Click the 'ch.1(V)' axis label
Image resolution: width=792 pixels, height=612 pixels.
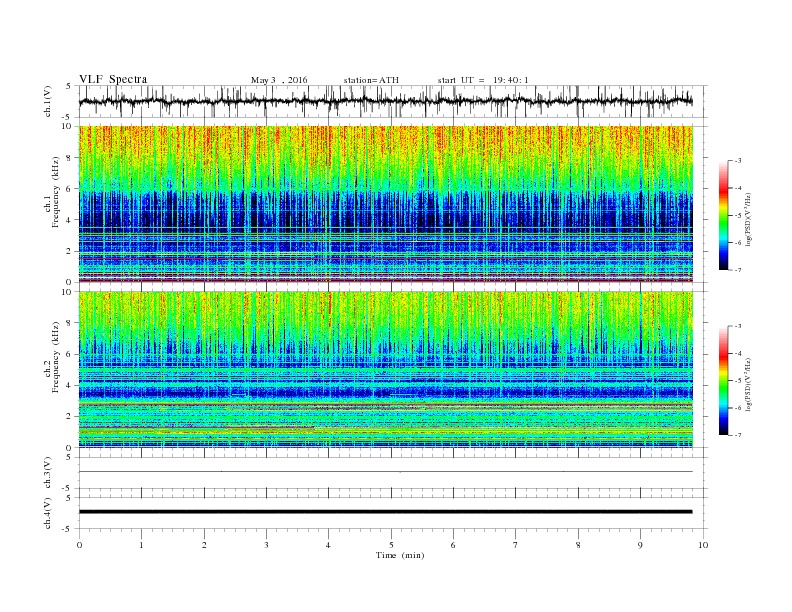pyautogui.click(x=48, y=101)
